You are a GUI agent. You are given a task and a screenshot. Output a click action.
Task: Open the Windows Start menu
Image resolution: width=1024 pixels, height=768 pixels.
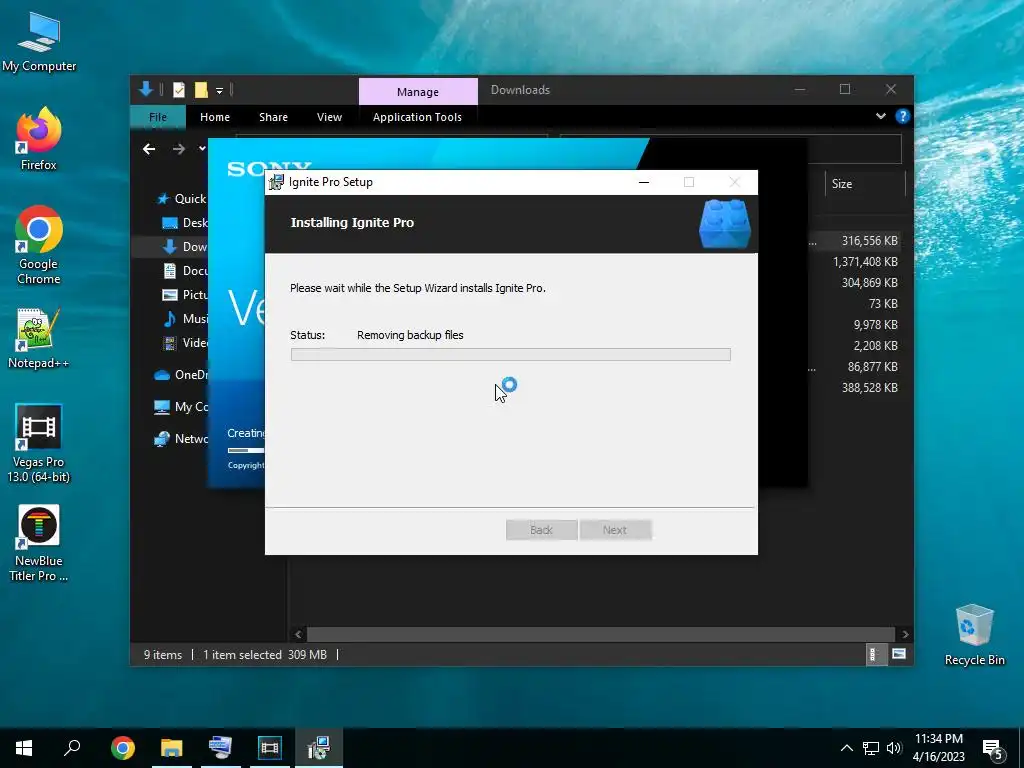tap(24, 748)
